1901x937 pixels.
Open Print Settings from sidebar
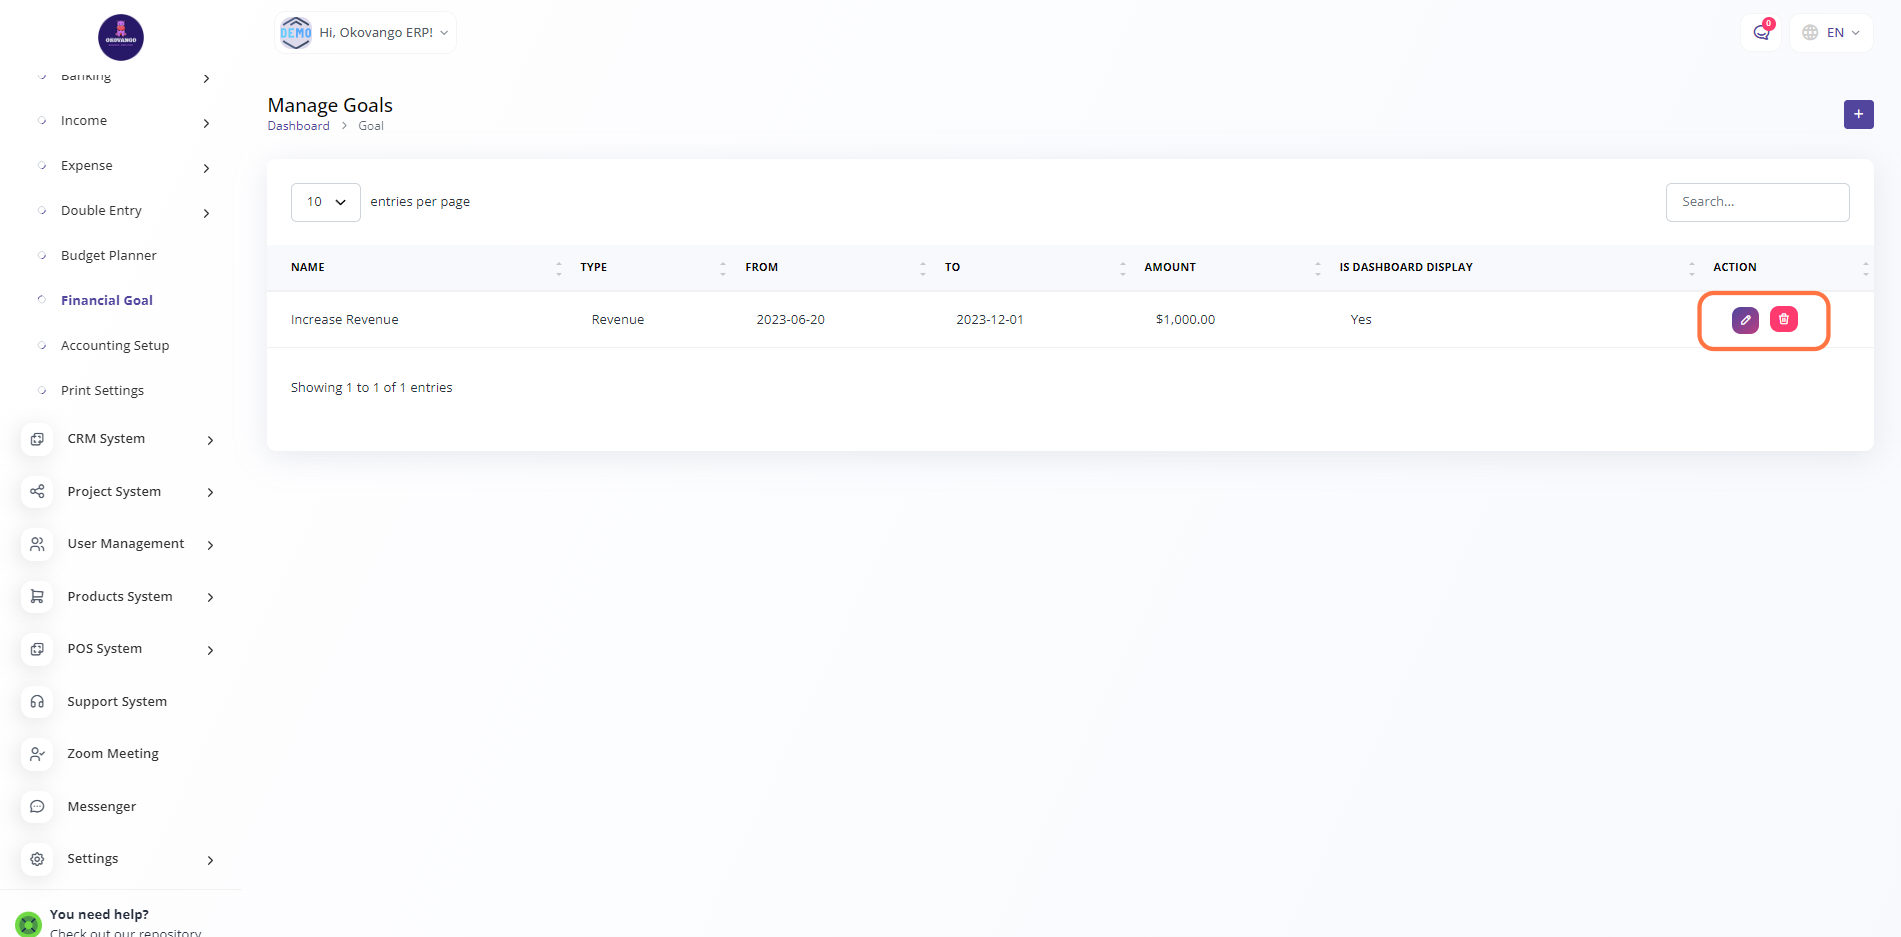[x=102, y=391]
